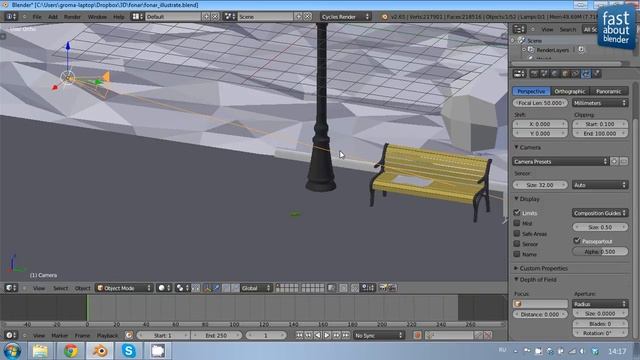This screenshot has height=360, width=640.
Task: Open the Cycles Render engine dropdown
Action: [345, 17]
